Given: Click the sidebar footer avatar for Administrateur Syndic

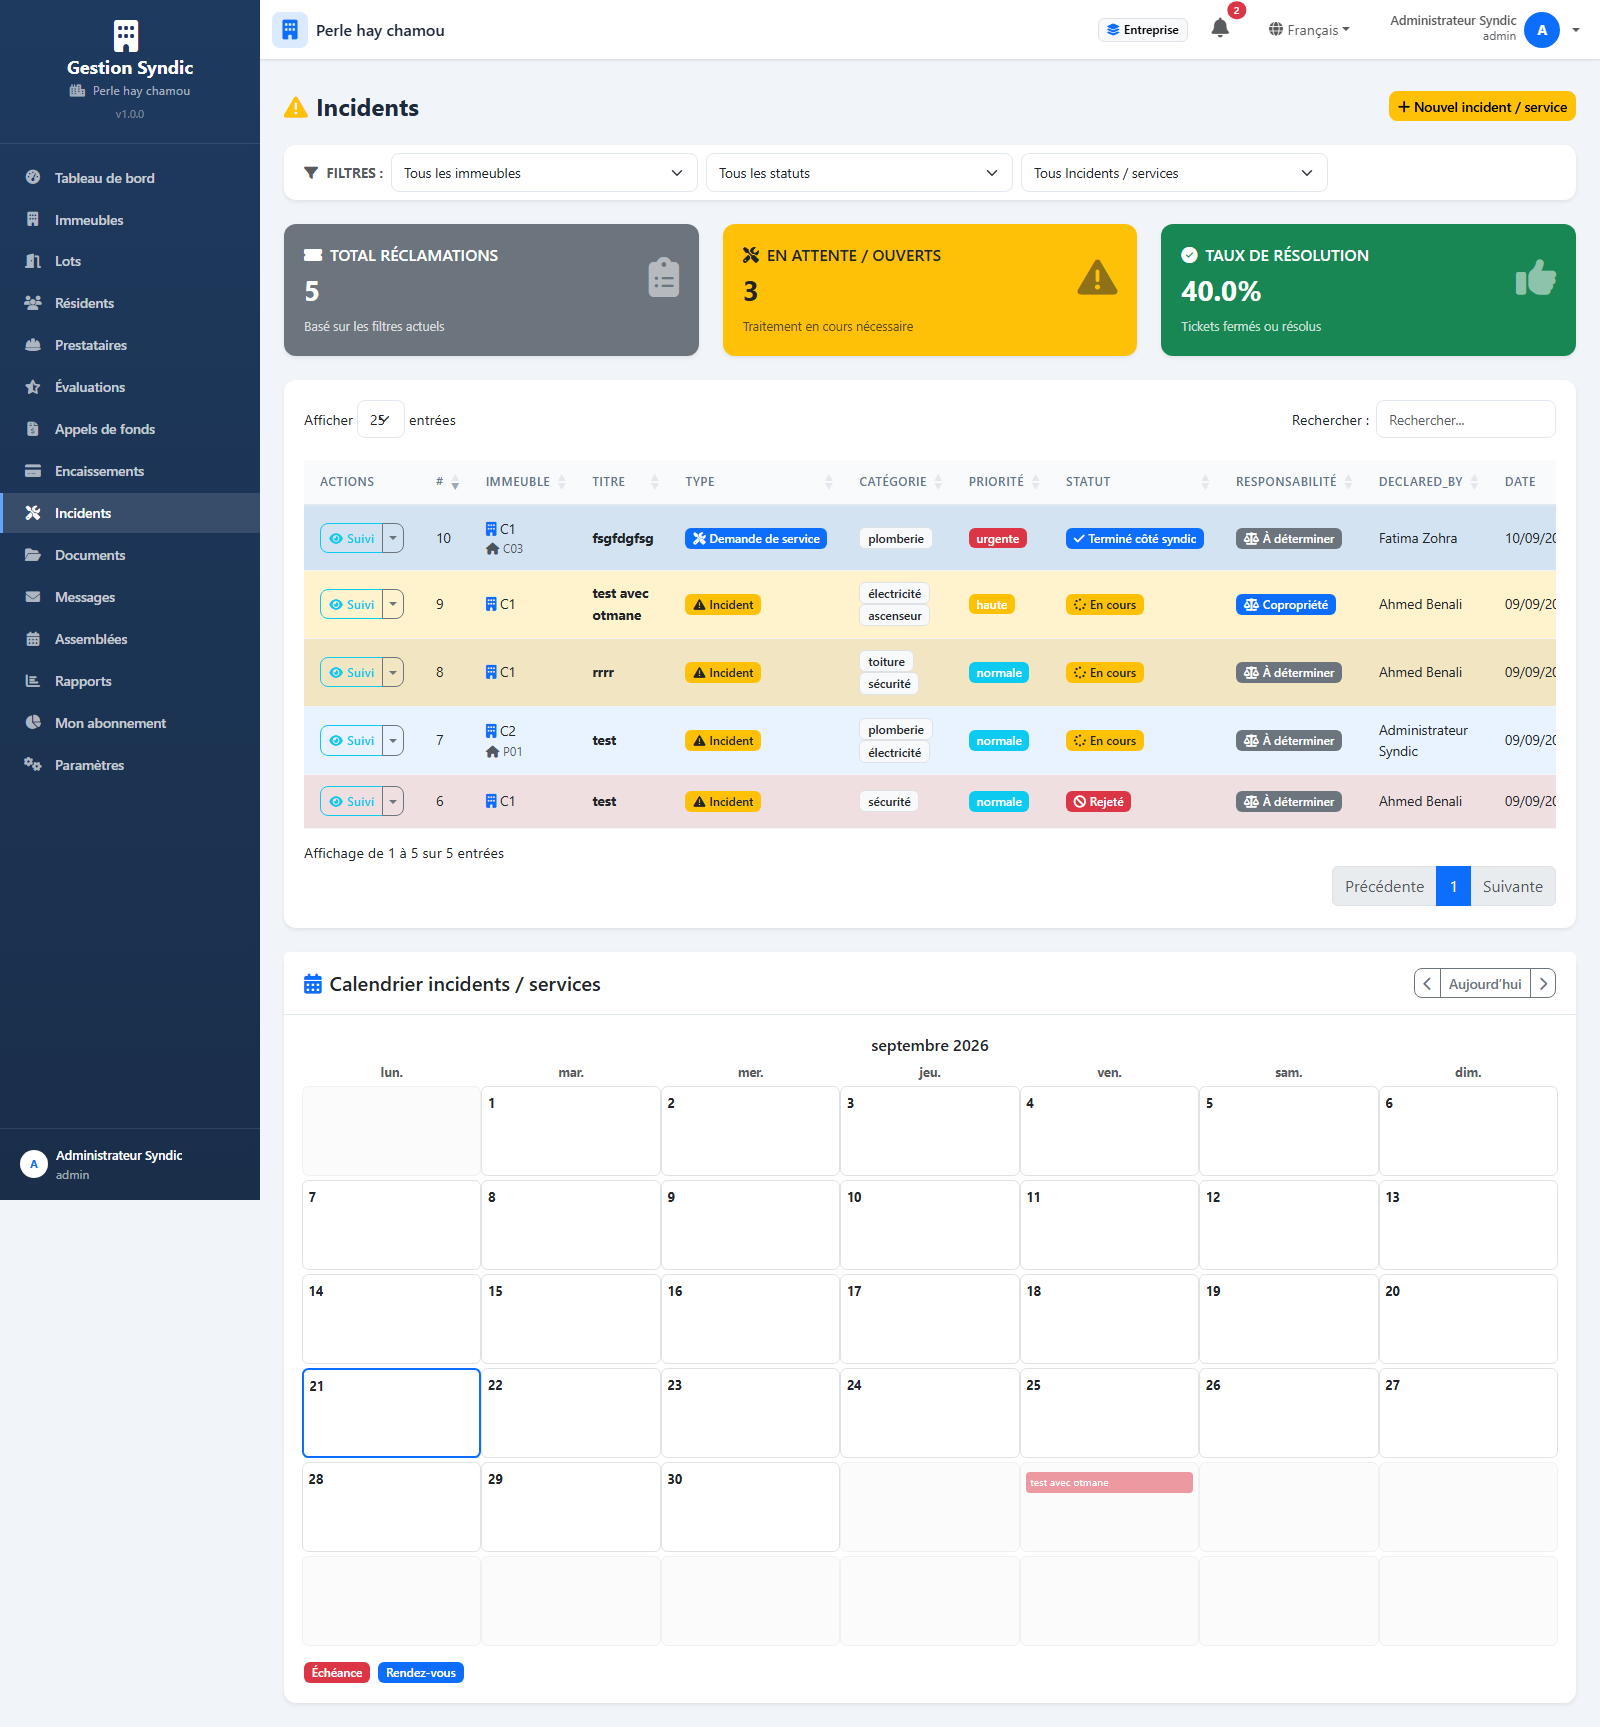Looking at the screenshot, I should [x=34, y=1164].
